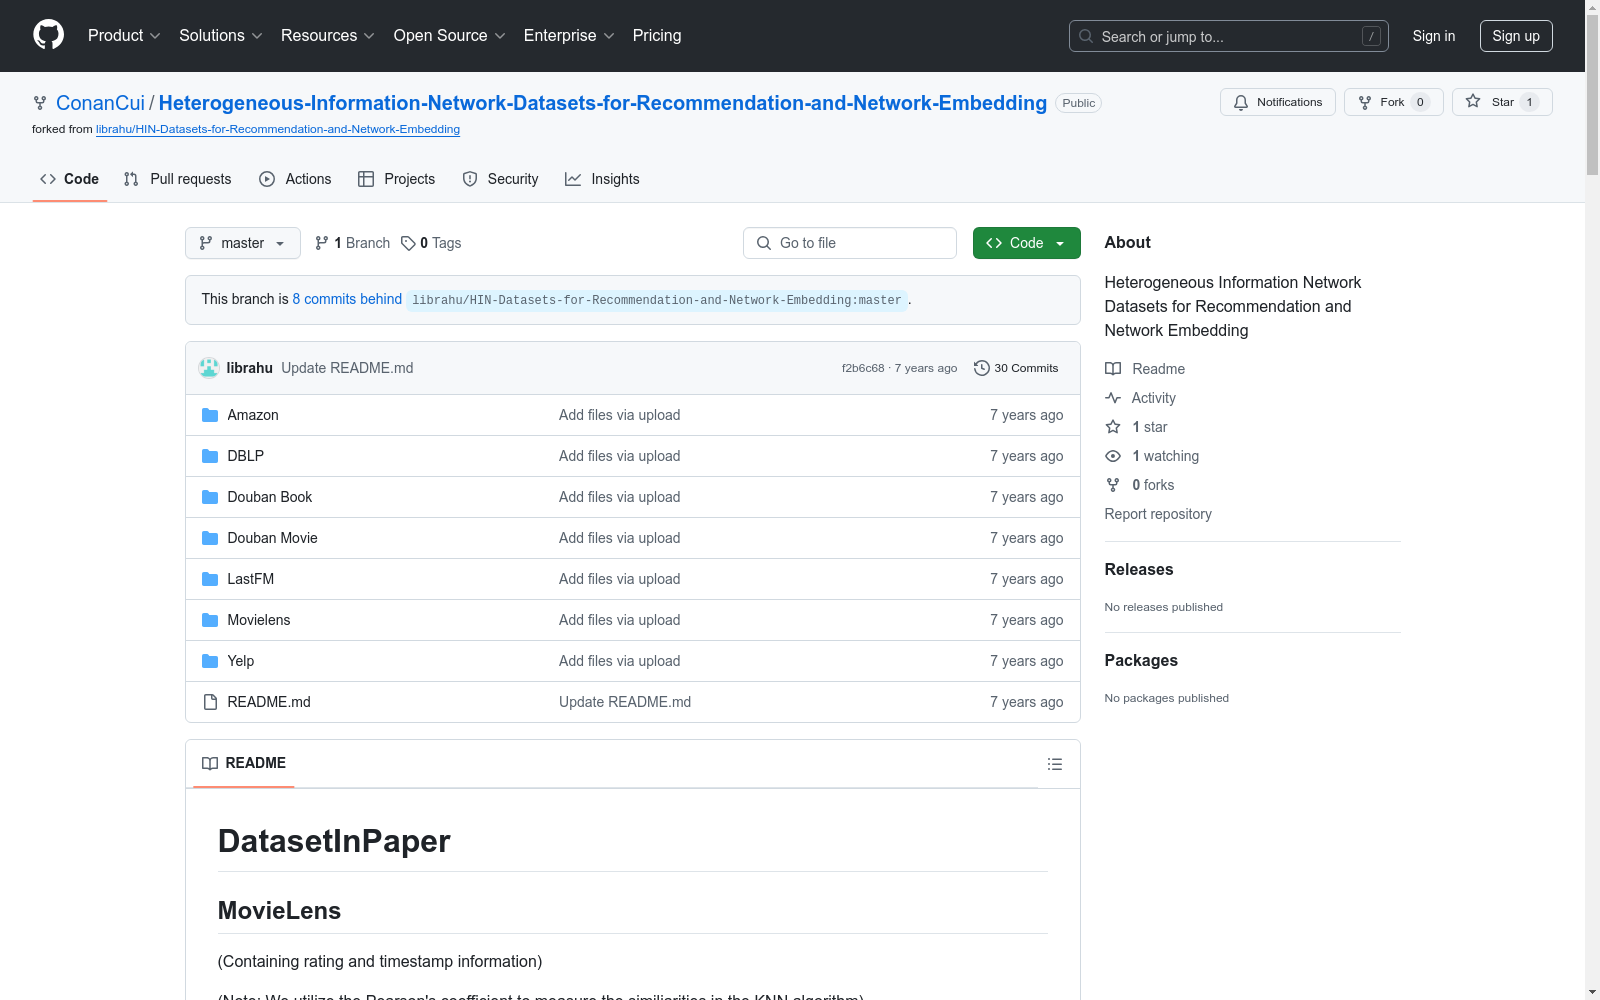Viewport: 1600px width, 1000px height.
Task: Click the Movielens folder icon
Action: click(210, 620)
